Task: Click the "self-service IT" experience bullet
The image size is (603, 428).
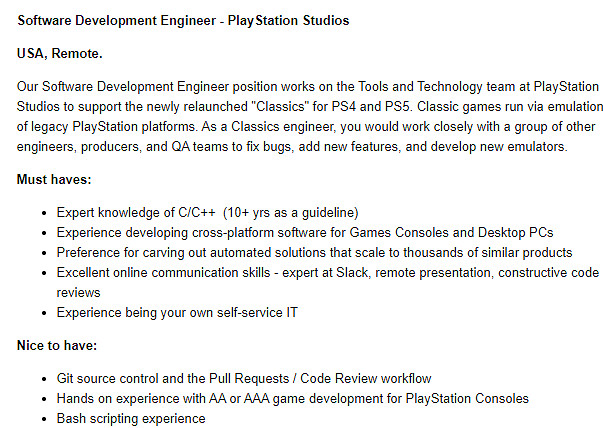Action: click(177, 313)
